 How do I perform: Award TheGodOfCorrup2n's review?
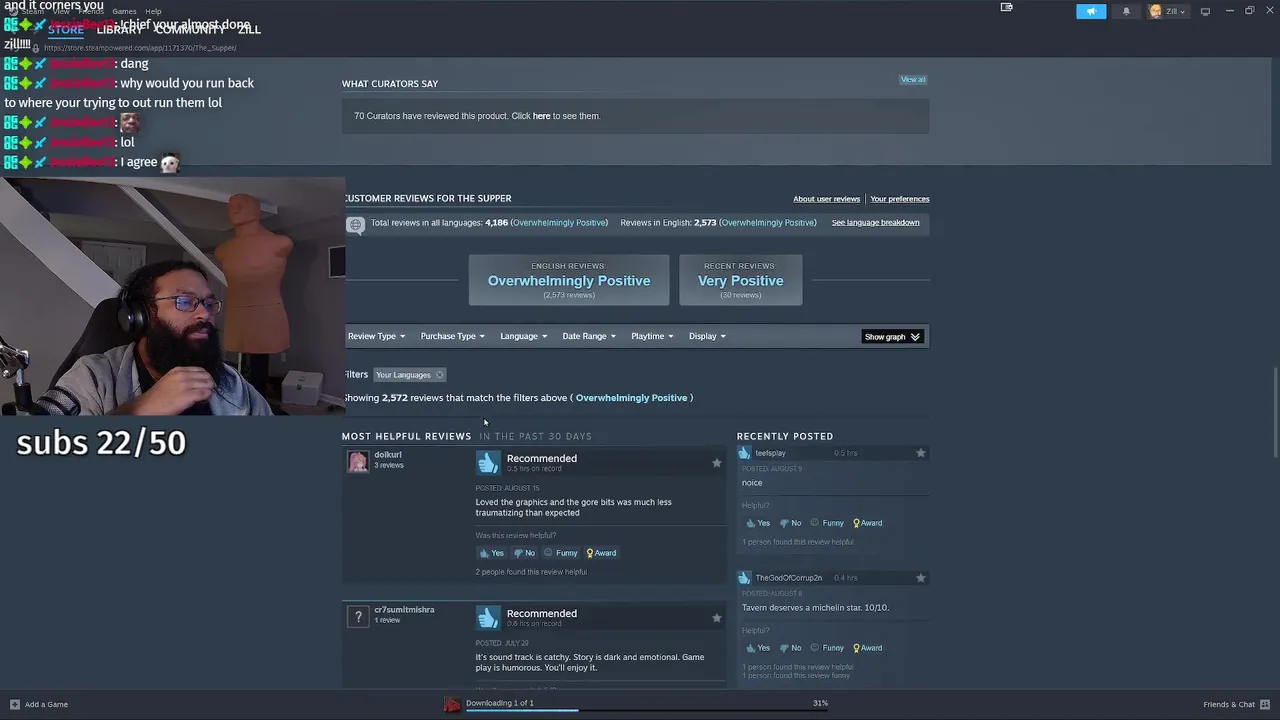pos(867,648)
